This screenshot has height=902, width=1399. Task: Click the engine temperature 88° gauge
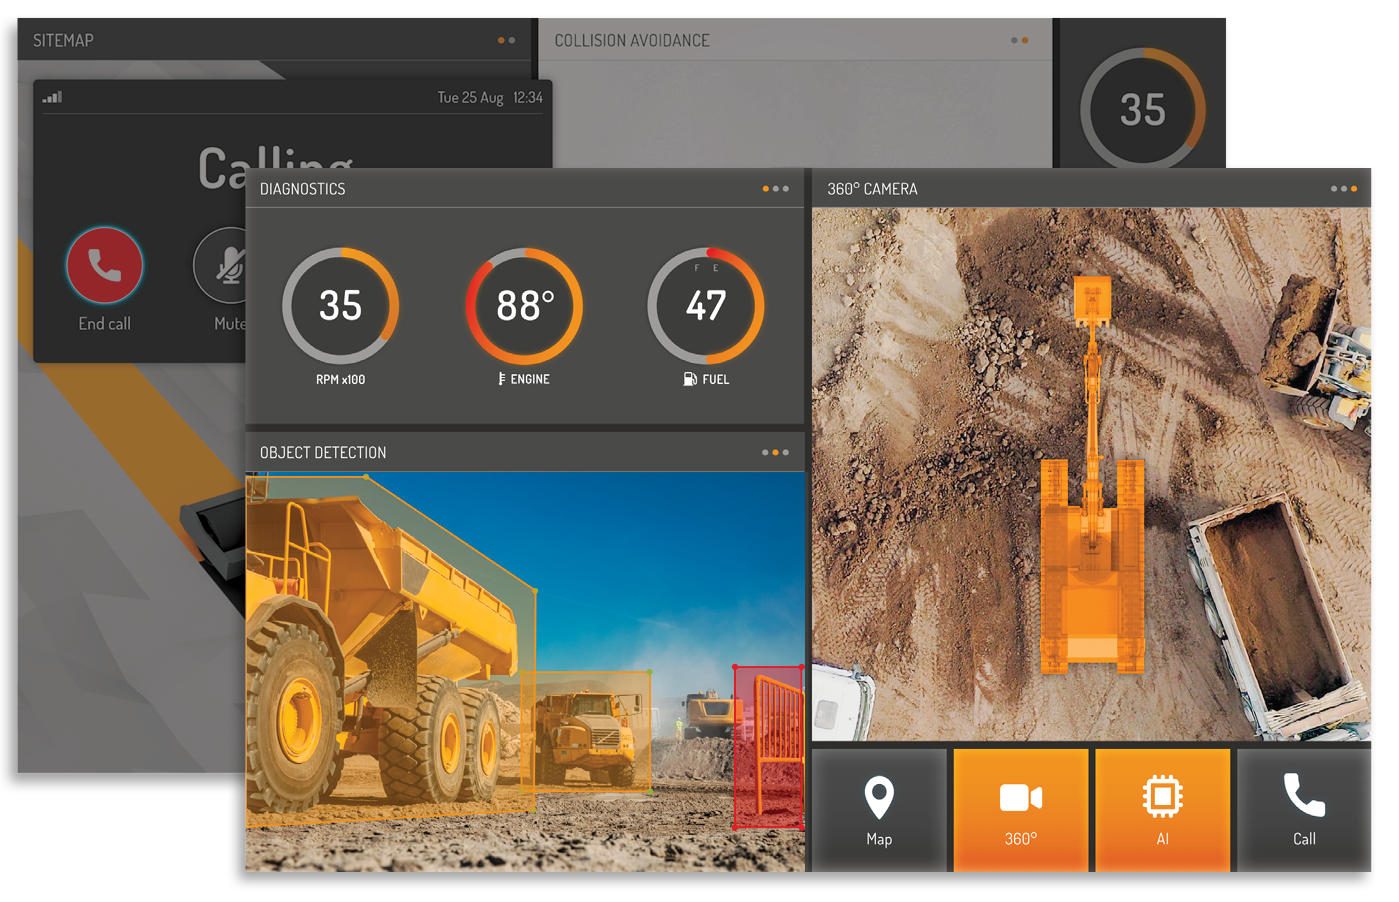[x=524, y=306]
